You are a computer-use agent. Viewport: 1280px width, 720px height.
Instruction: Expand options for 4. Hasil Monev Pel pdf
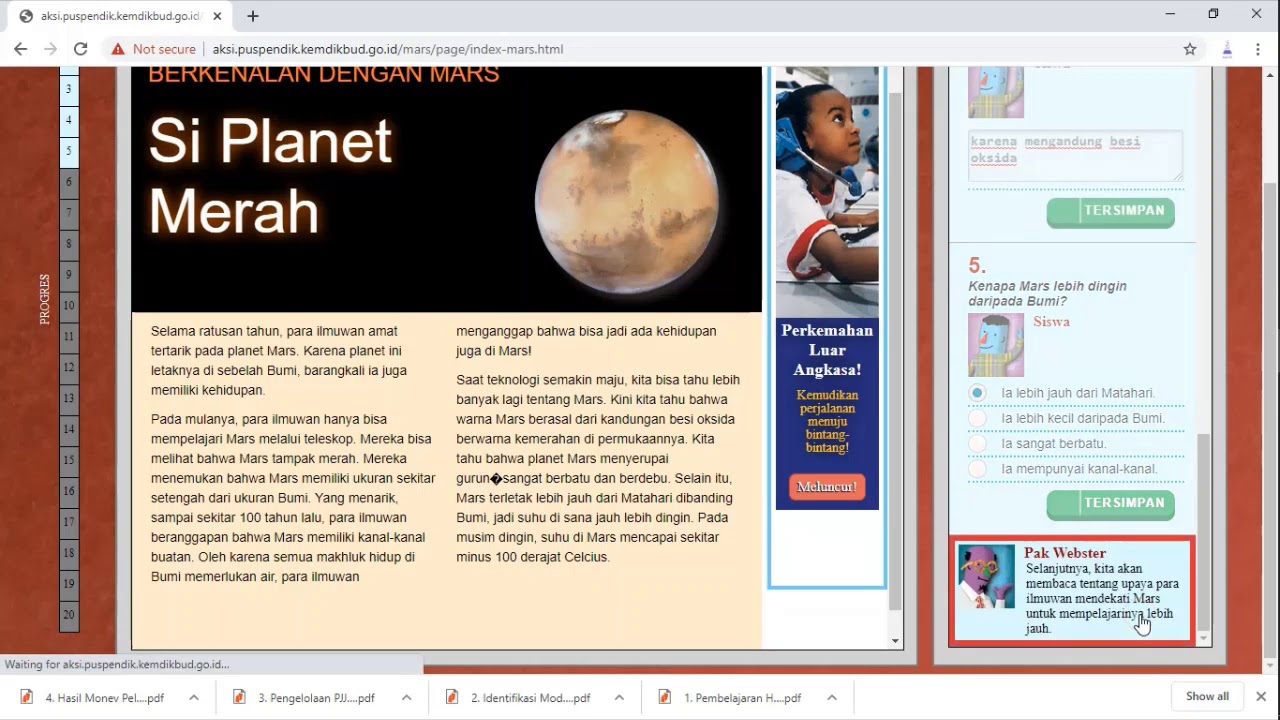(194, 698)
